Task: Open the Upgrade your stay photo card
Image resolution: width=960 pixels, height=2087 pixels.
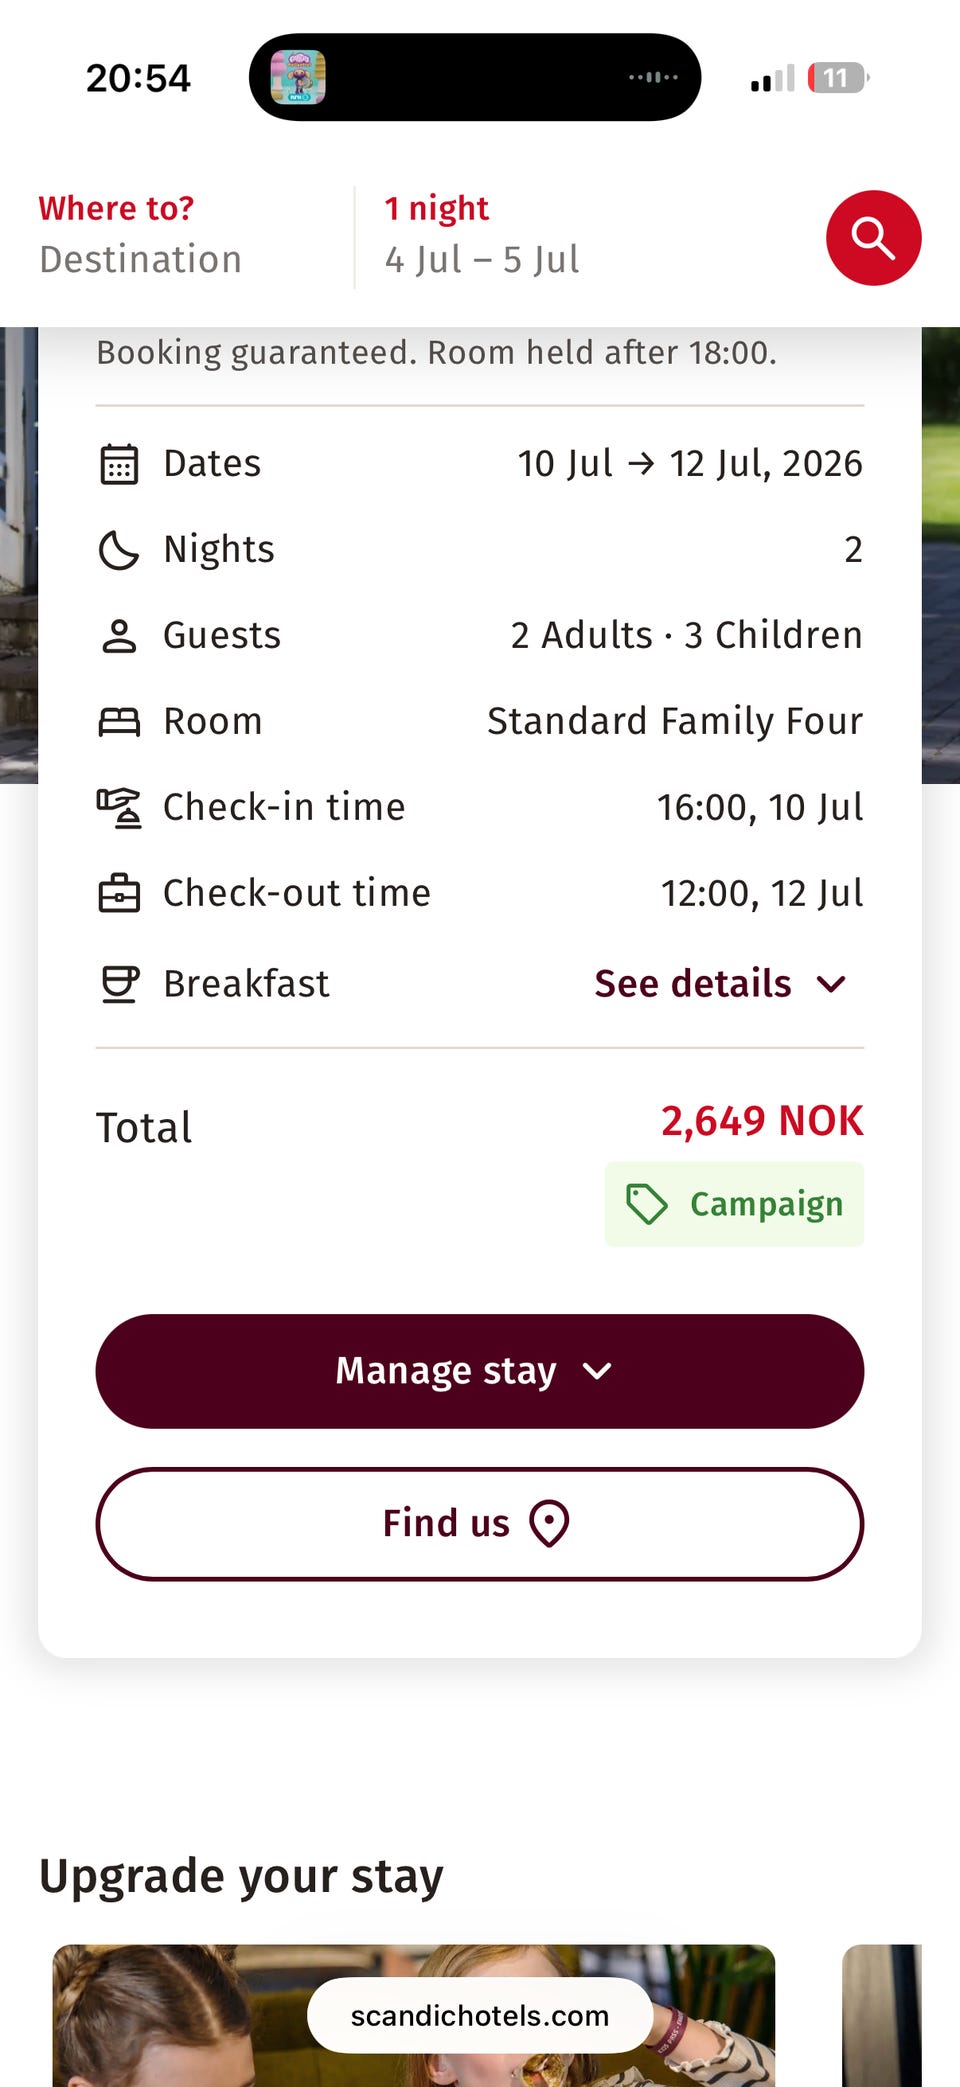Action: 414,2015
